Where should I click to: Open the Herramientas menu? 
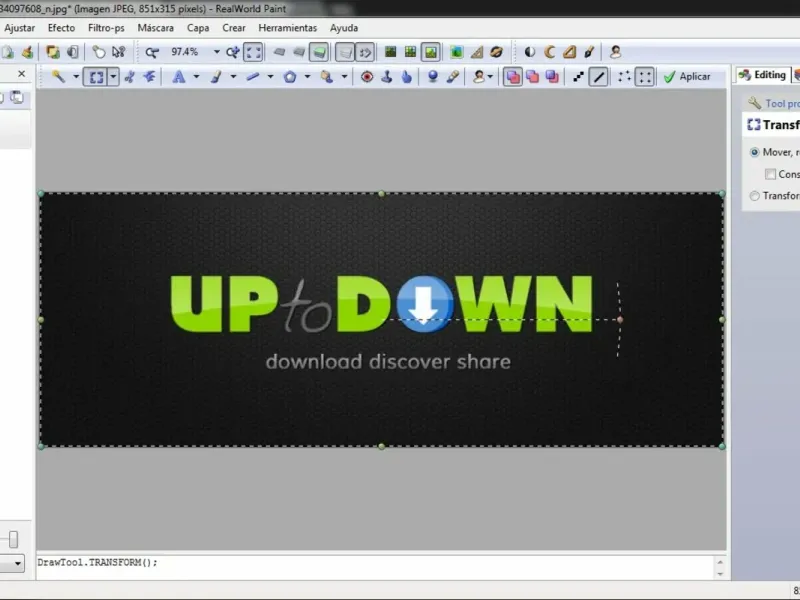click(x=288, y=28)
